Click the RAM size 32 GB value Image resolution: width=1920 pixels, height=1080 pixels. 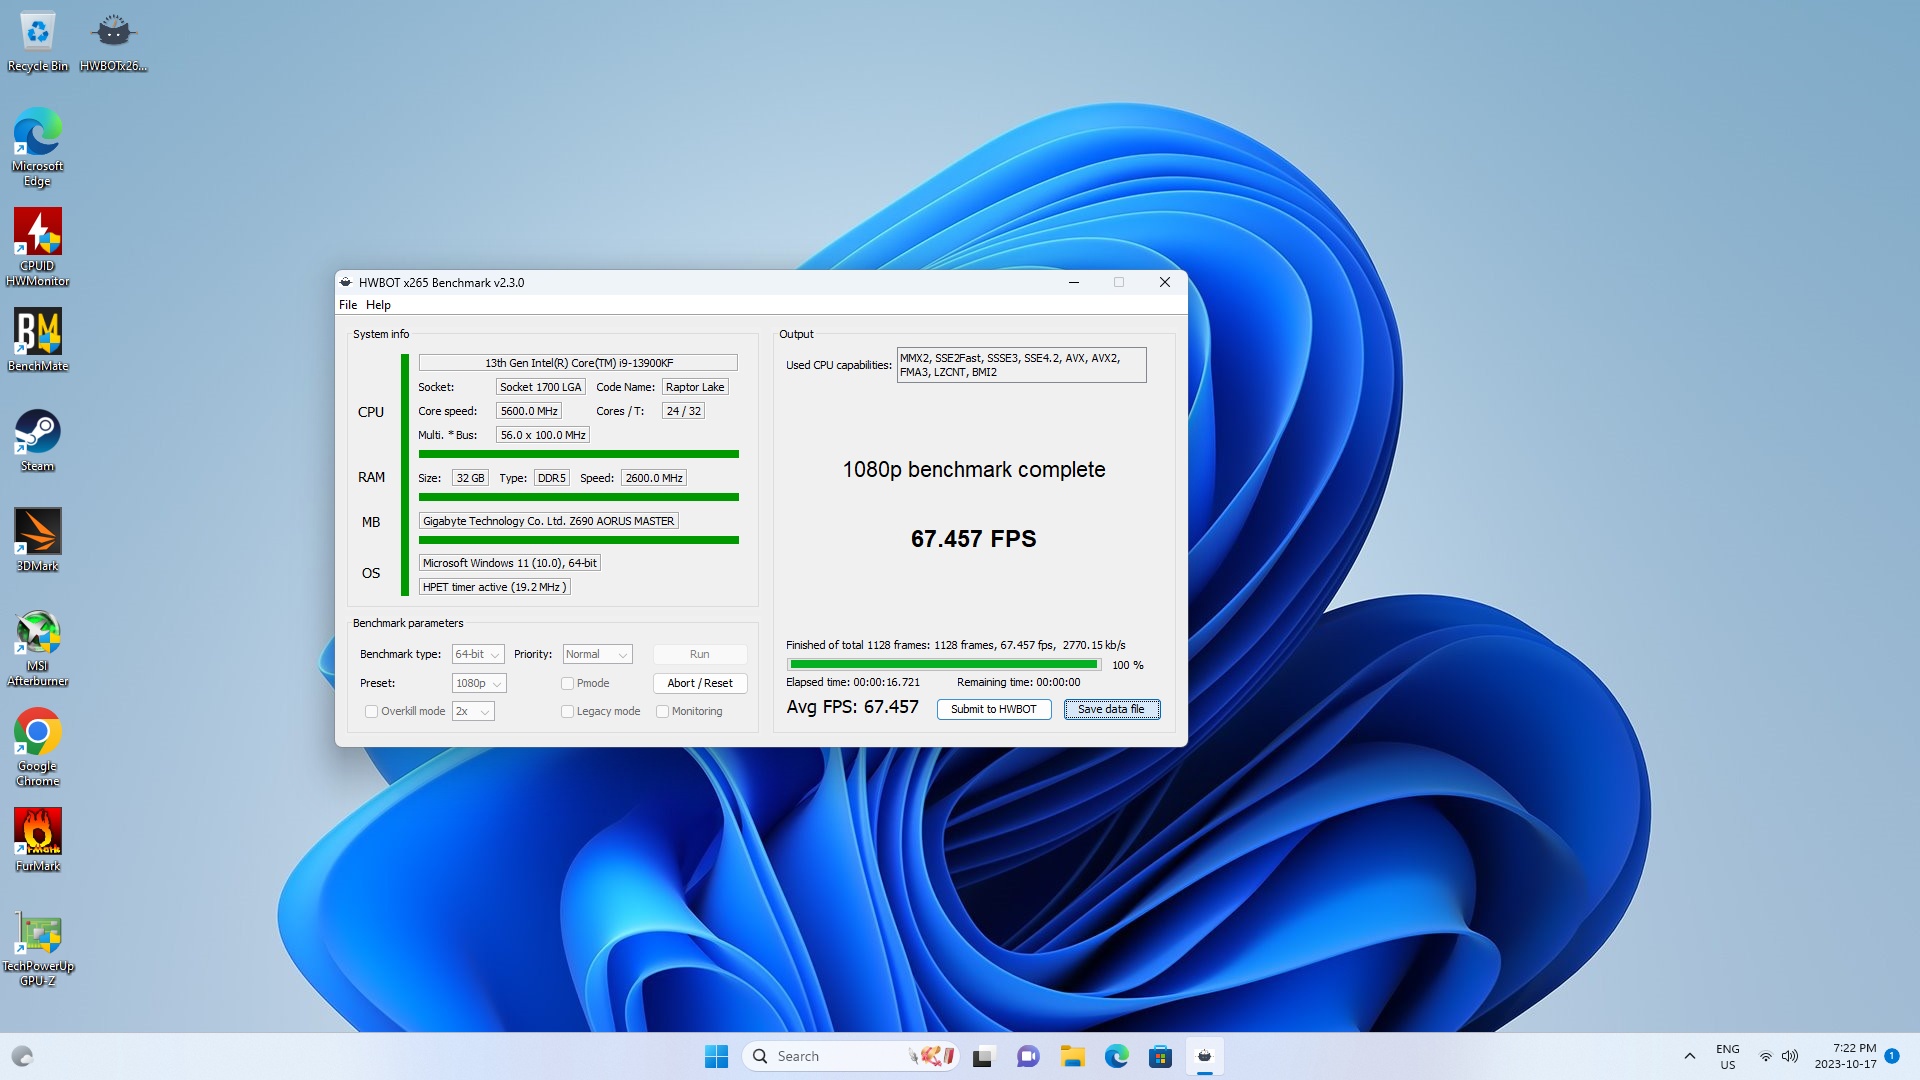(x=470, y=478)
